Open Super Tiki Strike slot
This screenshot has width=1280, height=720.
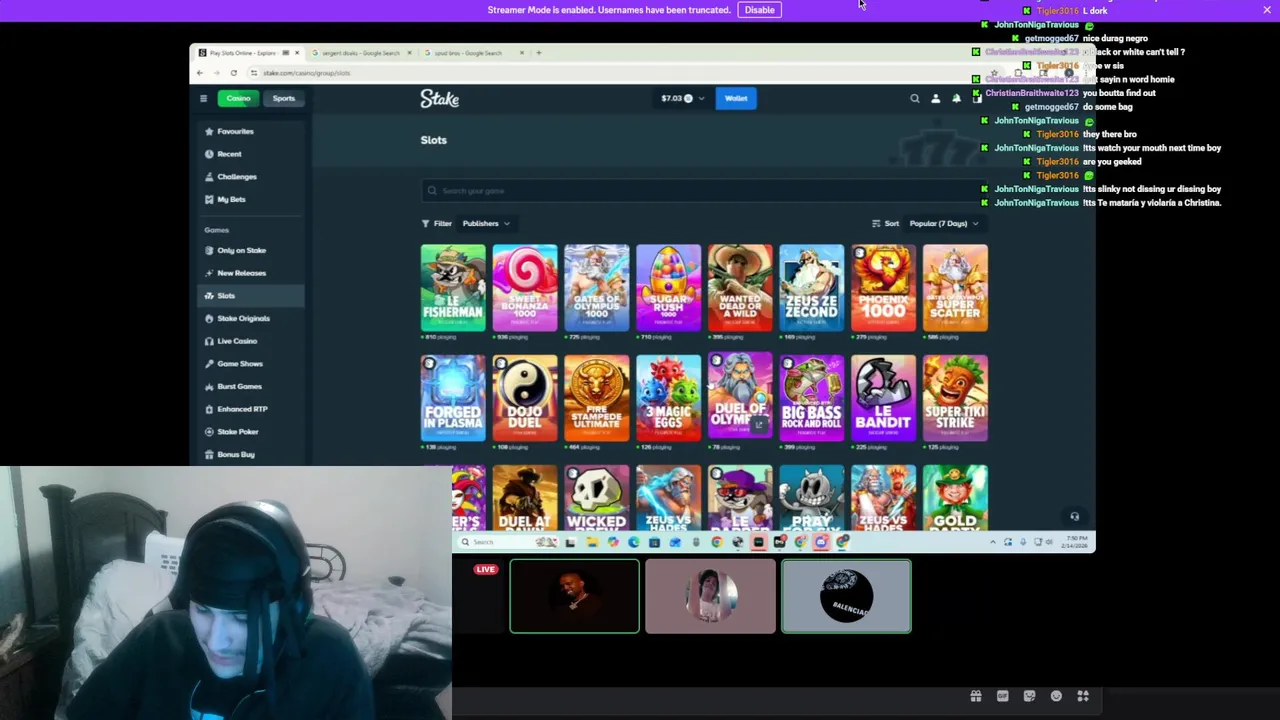955,397
